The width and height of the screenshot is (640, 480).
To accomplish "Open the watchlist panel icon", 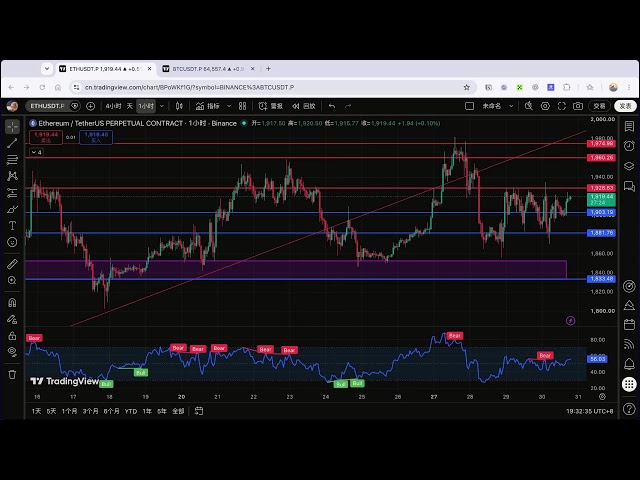I will click(629, 127).
